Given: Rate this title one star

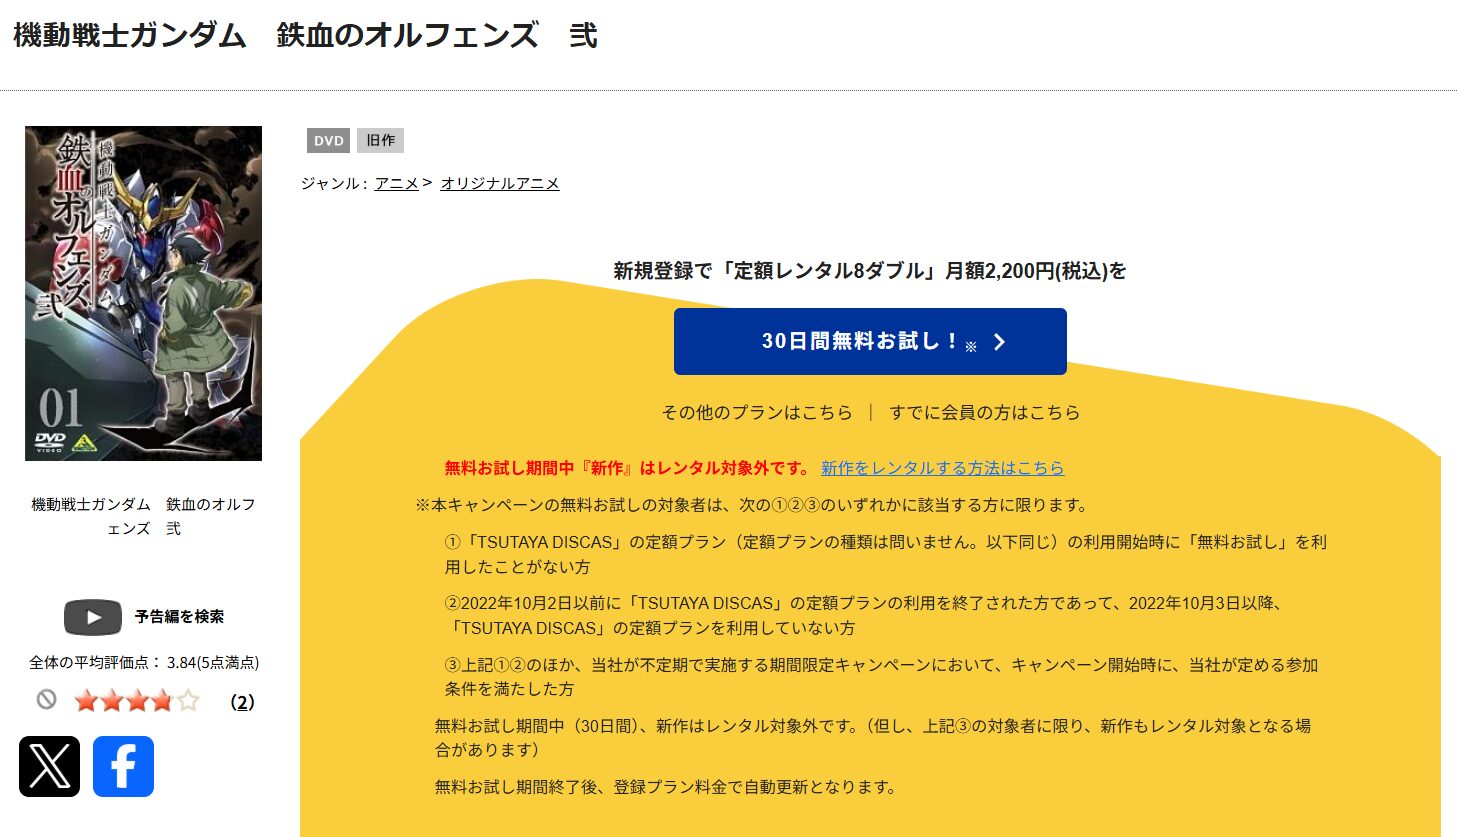Looking at the screenshot, I should tap(86, 701).
